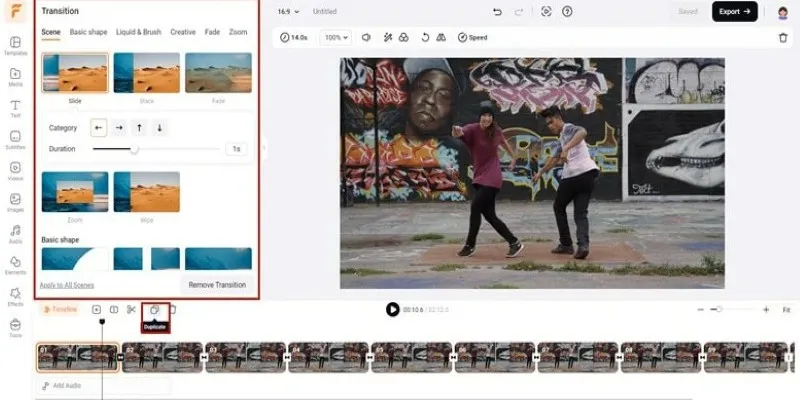Viewport: 800px width, 400px height.
Task: Open the Tools sidebar section
Action: click(15, 328)
